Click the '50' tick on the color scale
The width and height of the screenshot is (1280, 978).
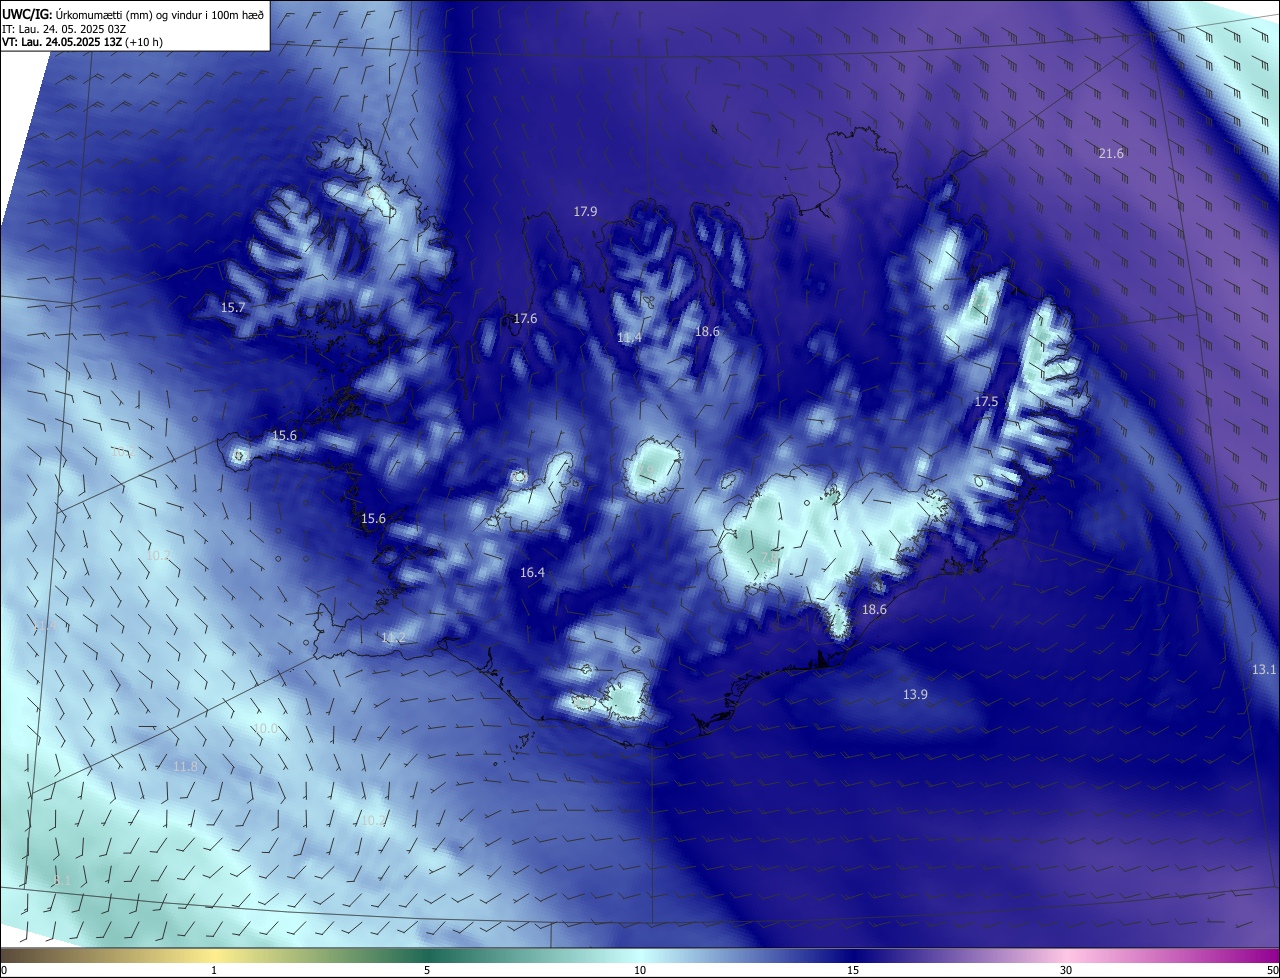pos(1272,970)
